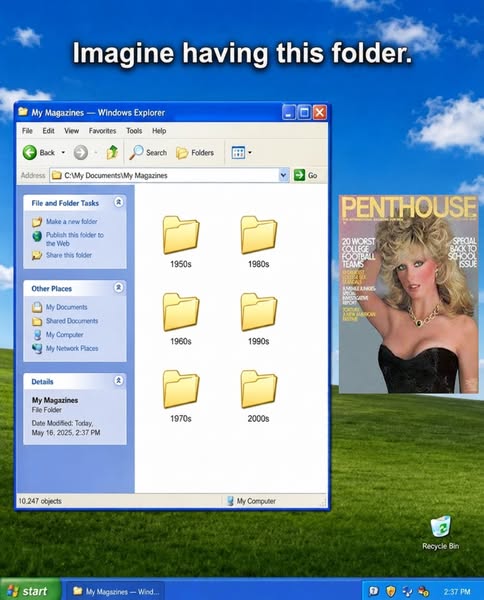Screen dimensions: 484x600
Task: Collapse the Details panel
Action: click(x=119, y=380)
